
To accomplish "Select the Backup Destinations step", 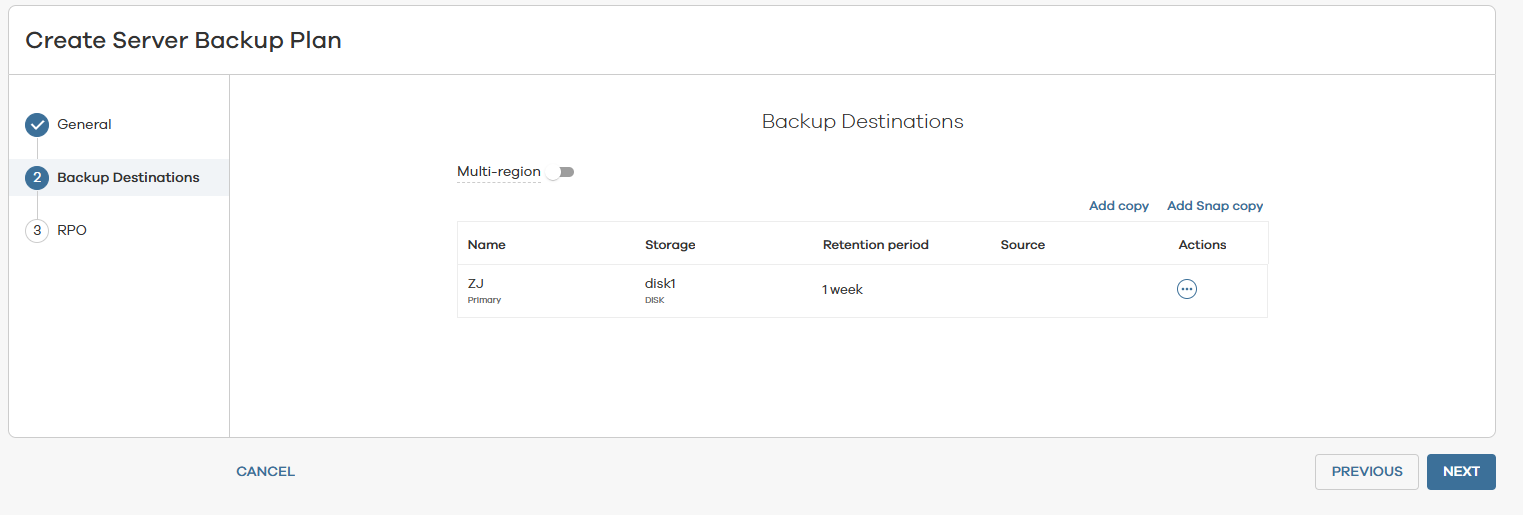I will 128,178.
